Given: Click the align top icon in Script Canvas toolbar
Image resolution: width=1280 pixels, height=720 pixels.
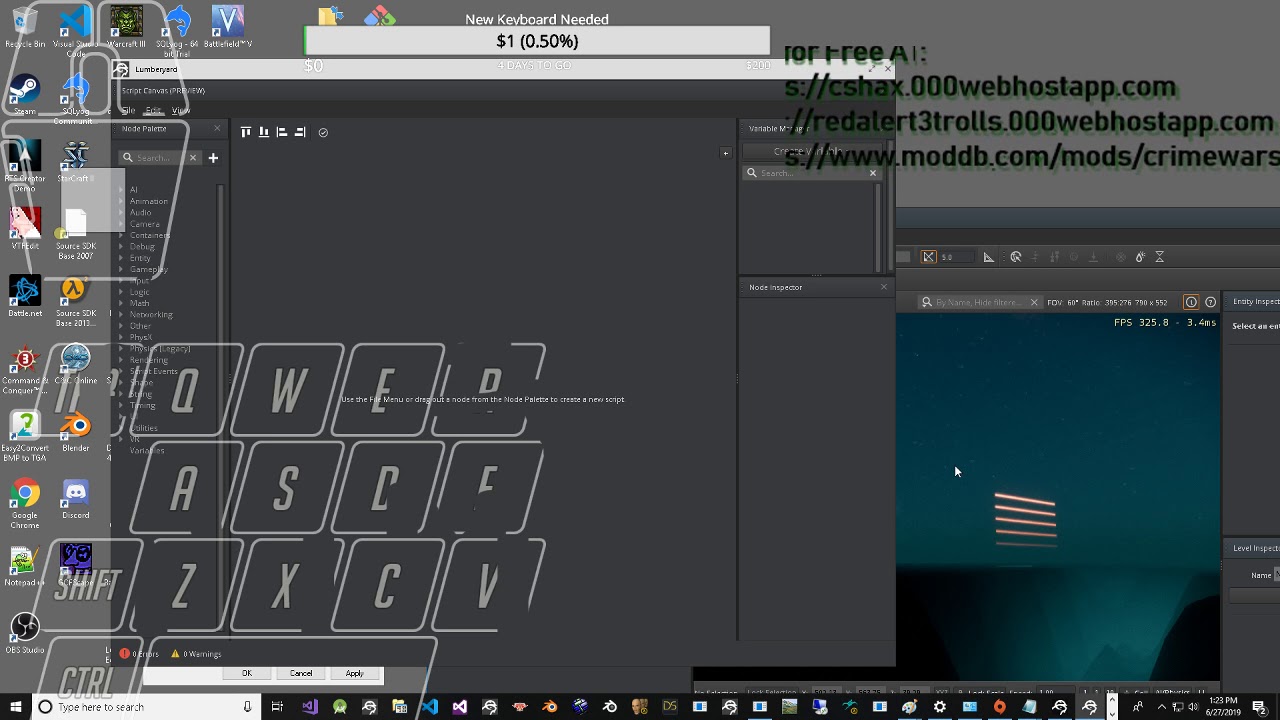Looking at the screenshot, I should (246, 132).
